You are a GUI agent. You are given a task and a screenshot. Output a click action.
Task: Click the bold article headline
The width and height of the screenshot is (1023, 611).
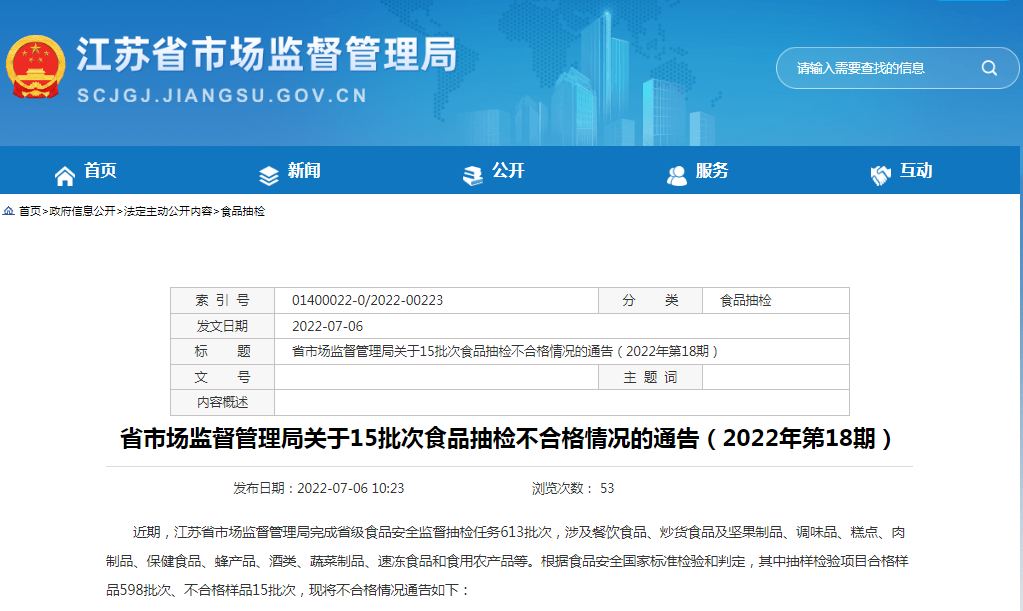click(x=506, y=438)
